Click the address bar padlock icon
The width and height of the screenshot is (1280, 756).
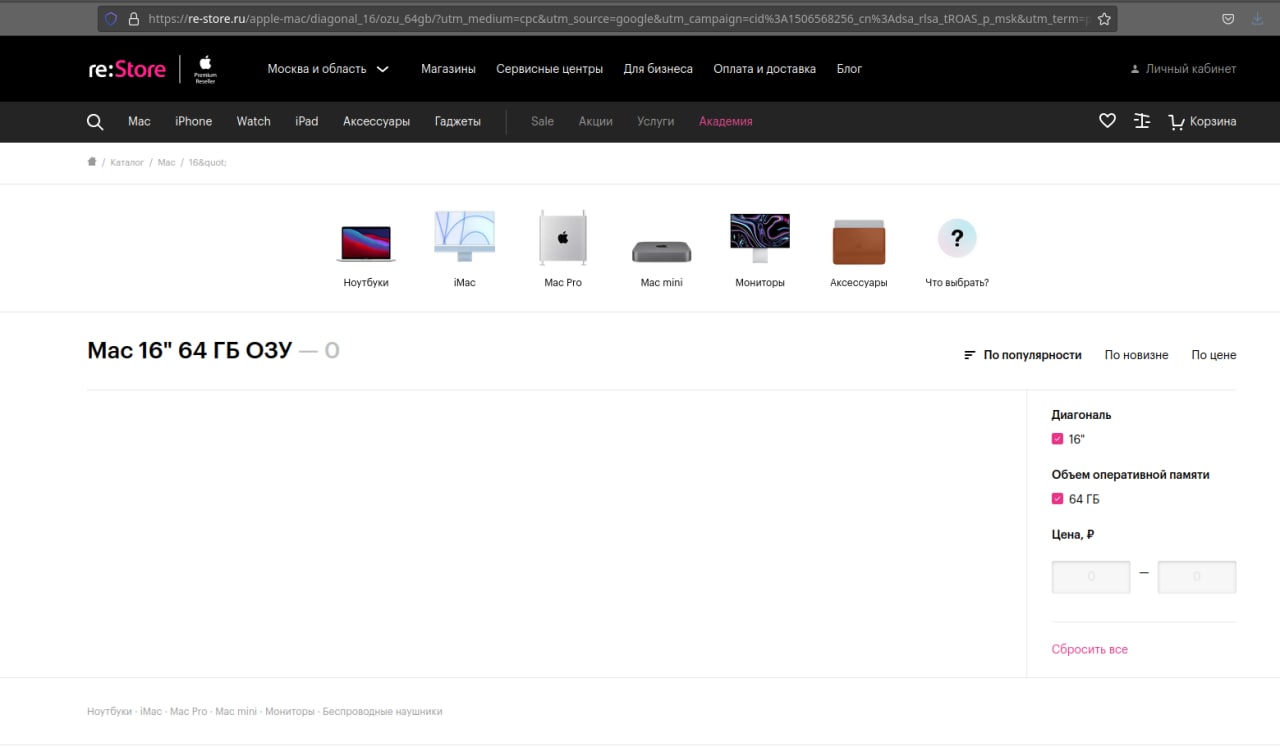[x=132, y=19]
